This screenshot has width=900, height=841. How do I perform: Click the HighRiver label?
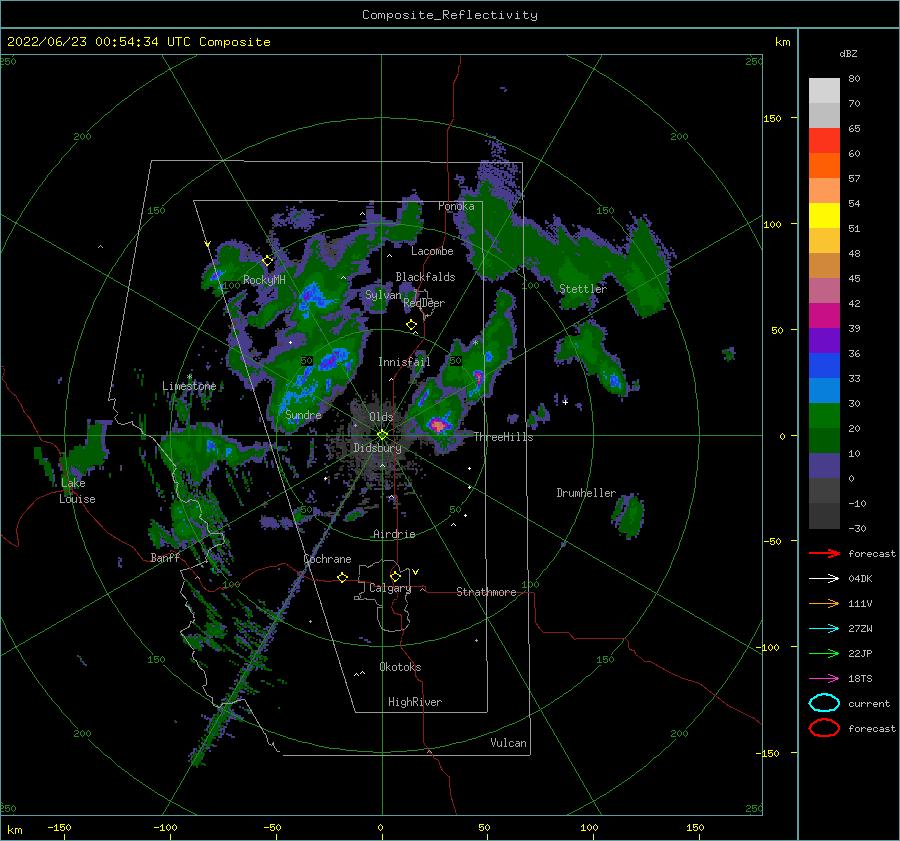415,702
